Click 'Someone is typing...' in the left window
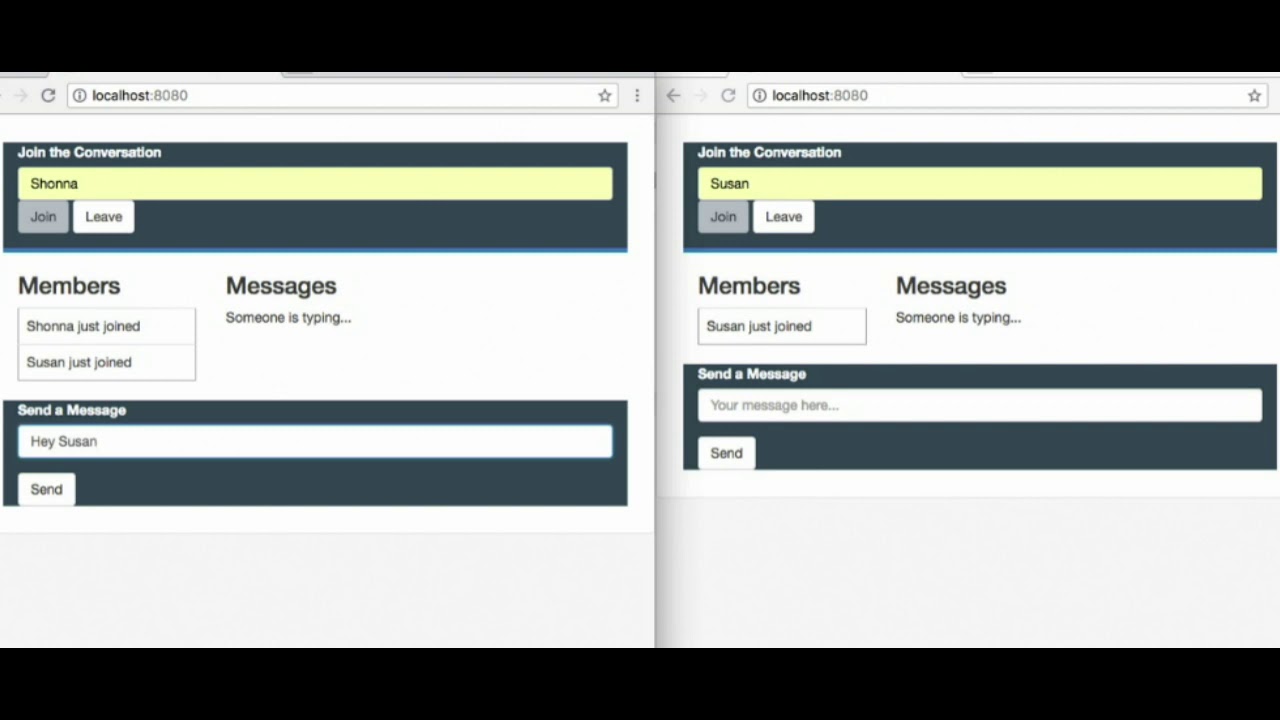Screen dimensions: 1280x720 pos(288,318)
